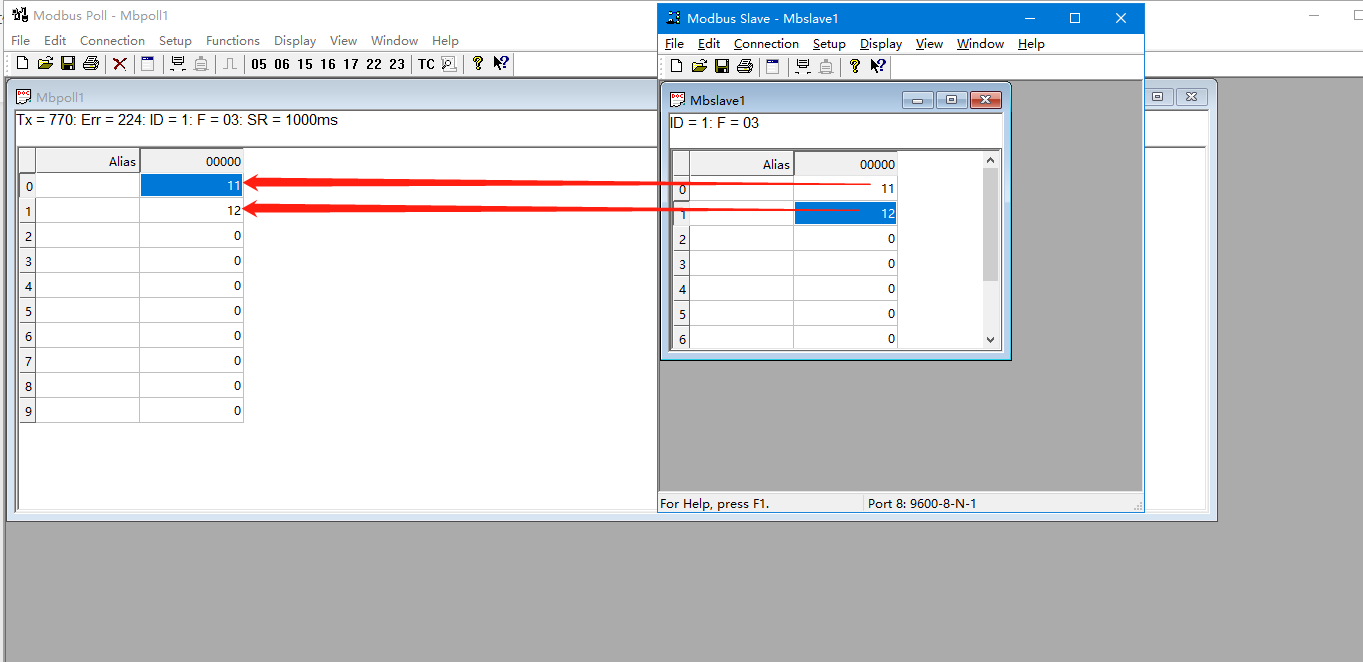Click Connect icon in Modbus Slave toolbar
Screen dimensions: 1363x662
802,67
